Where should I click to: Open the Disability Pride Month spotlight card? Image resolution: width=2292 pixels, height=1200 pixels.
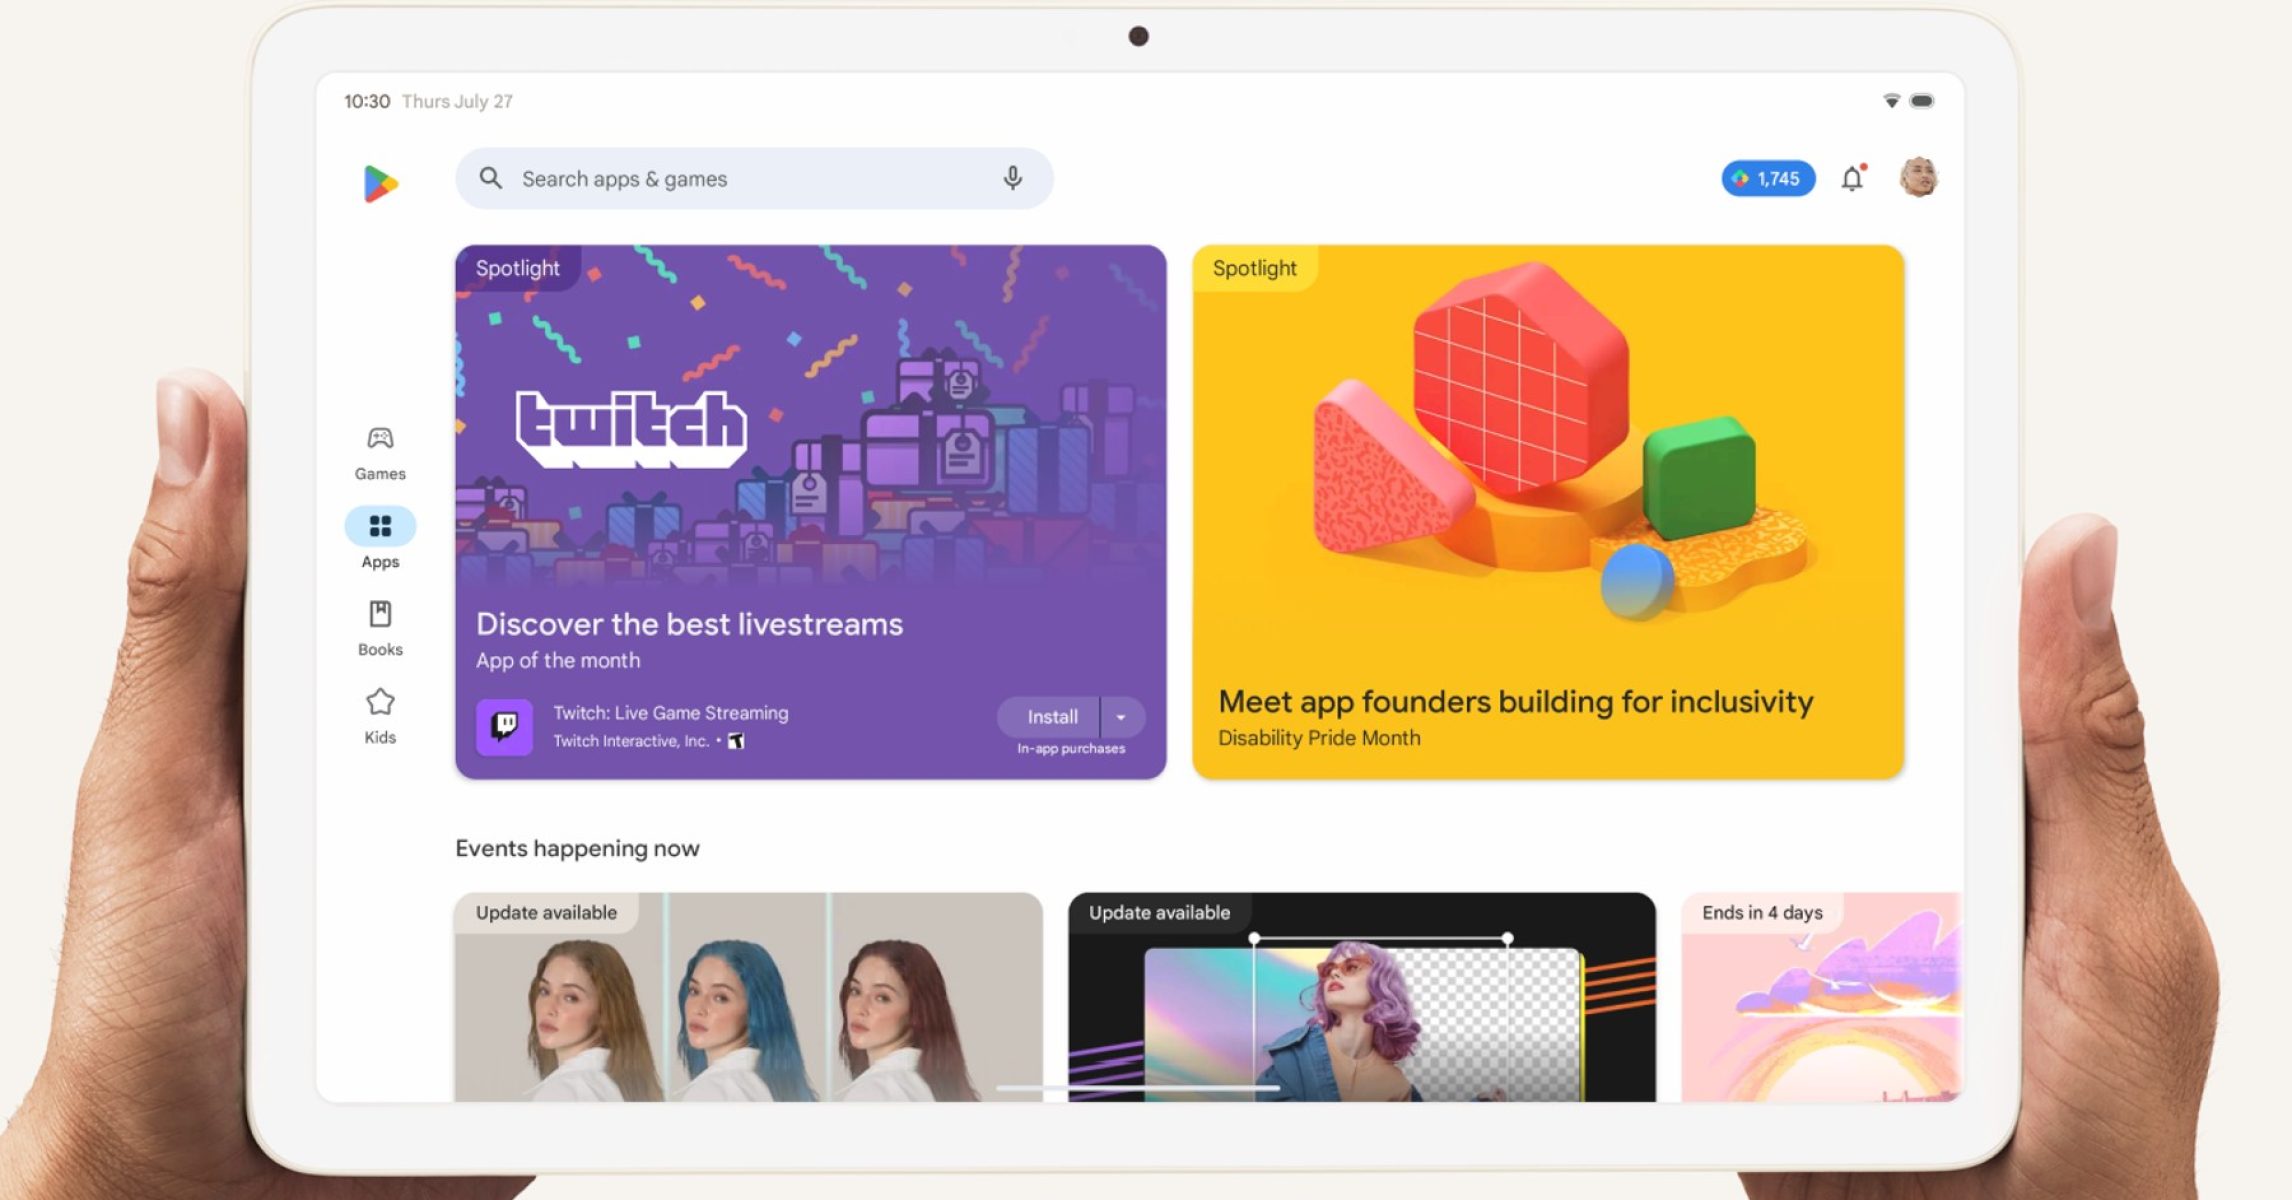click(1547, 512)
